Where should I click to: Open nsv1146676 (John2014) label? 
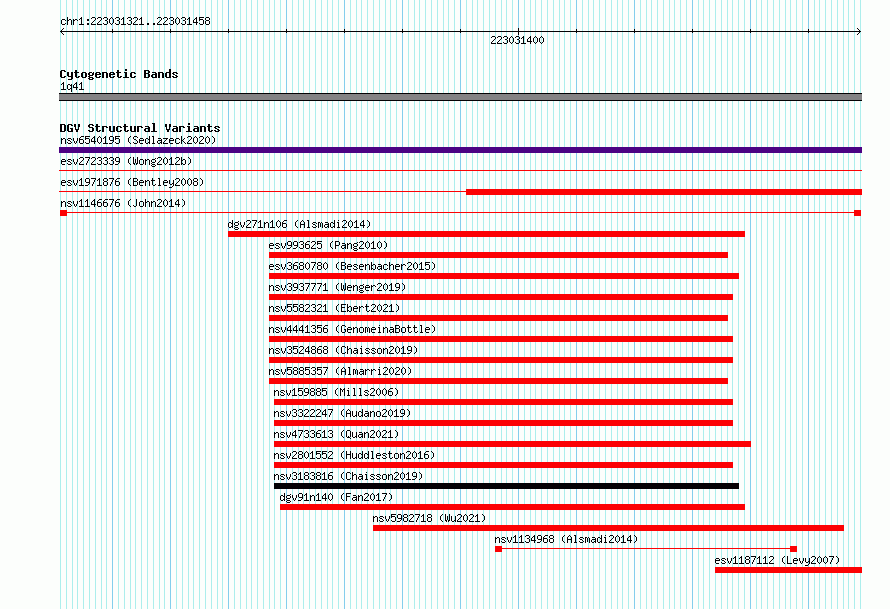pyautogui.click(x=123, y=203)
